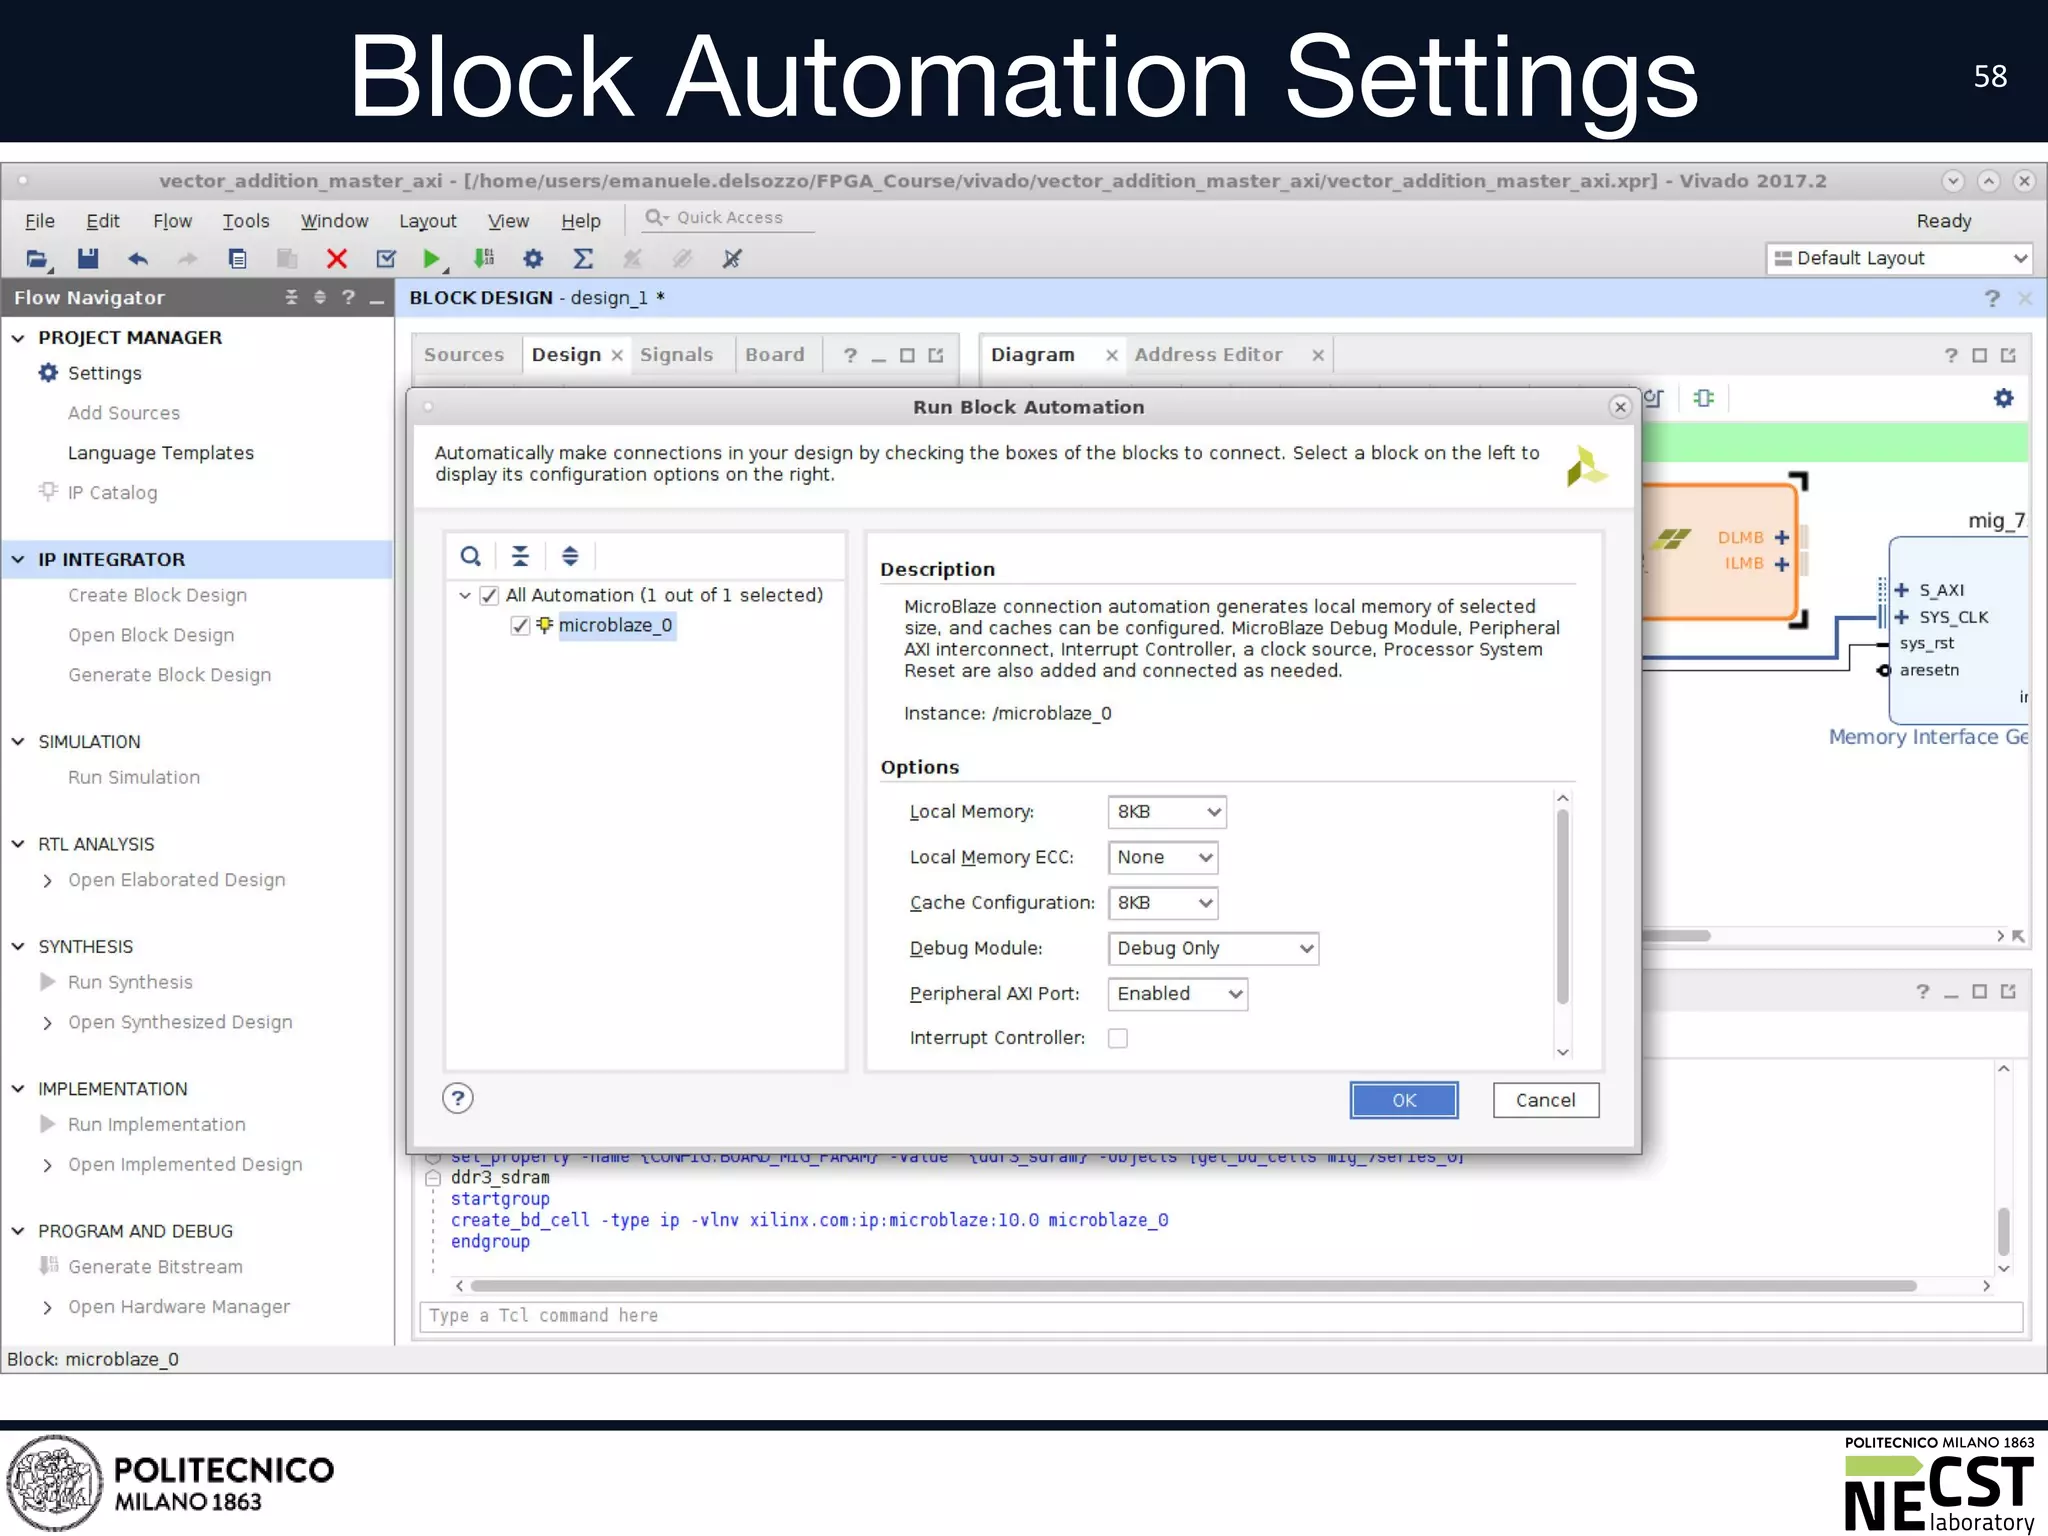Click Cancel in Run Block Automation
The width and height of the screenshot is (2048, 1536).
1546,1100
